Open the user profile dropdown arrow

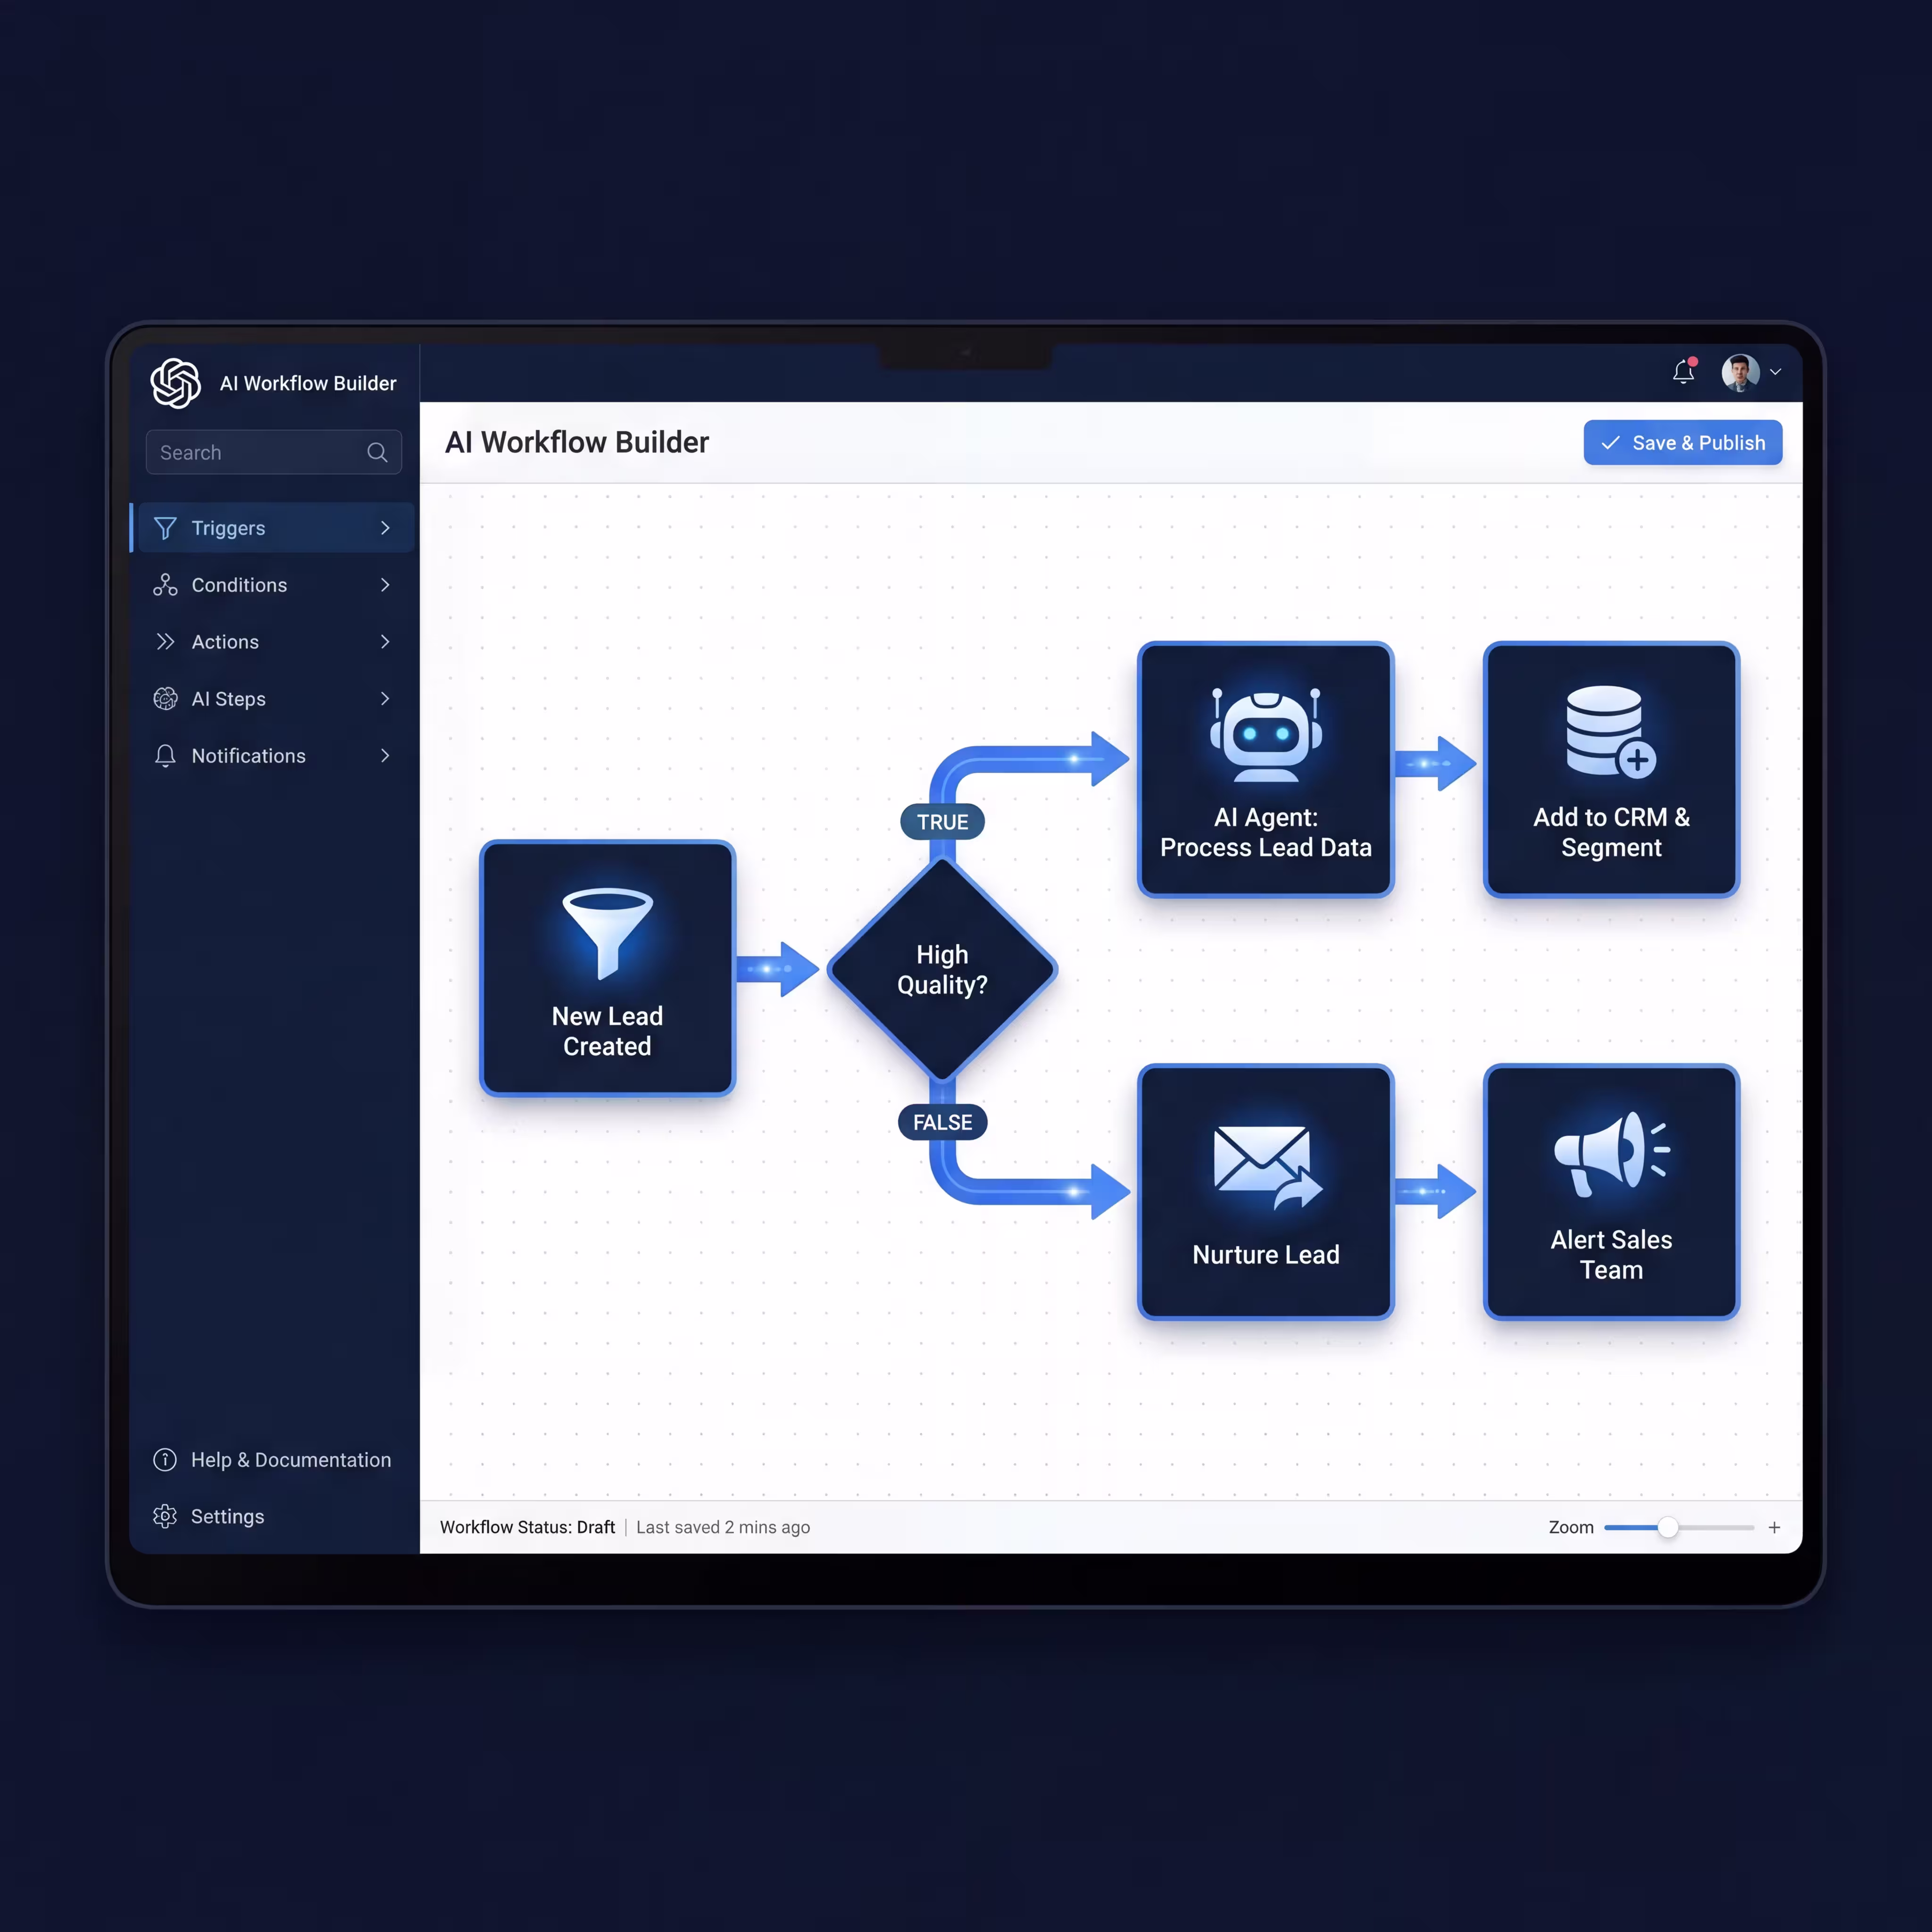click(x=1777, y=371)
